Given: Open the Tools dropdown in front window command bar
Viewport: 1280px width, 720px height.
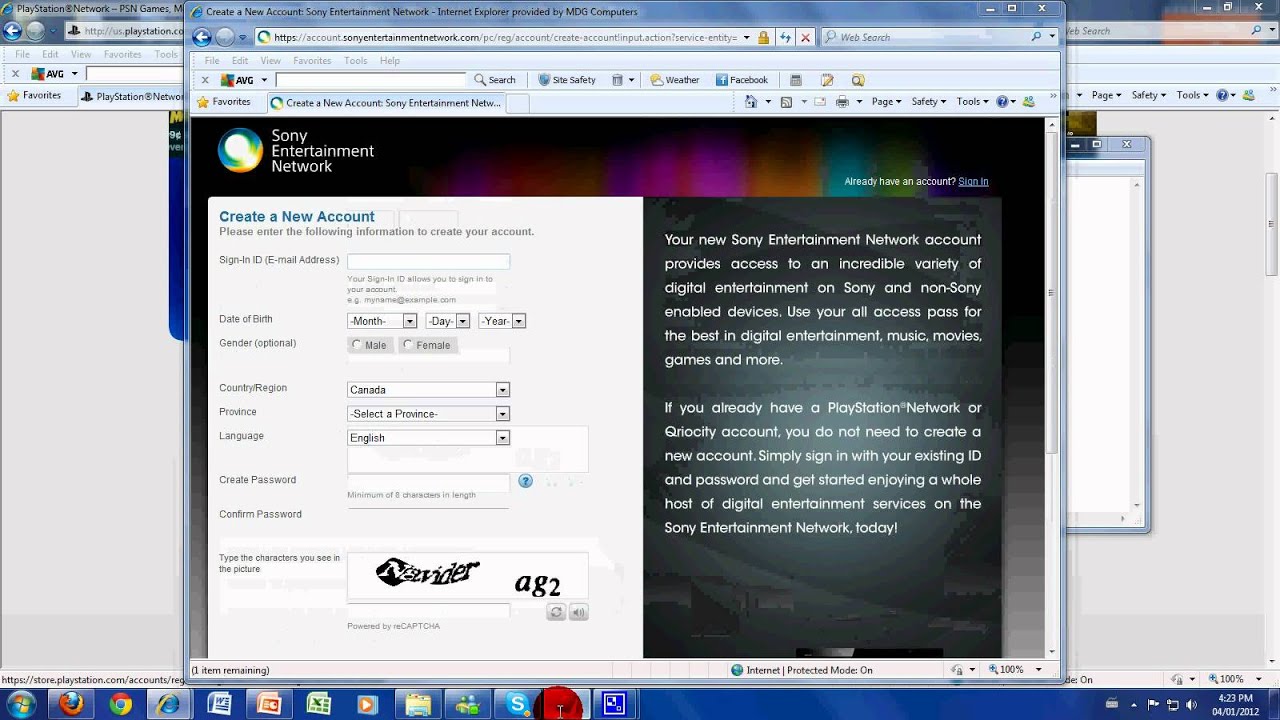Looking at the screenshot, I should point(973,102).
